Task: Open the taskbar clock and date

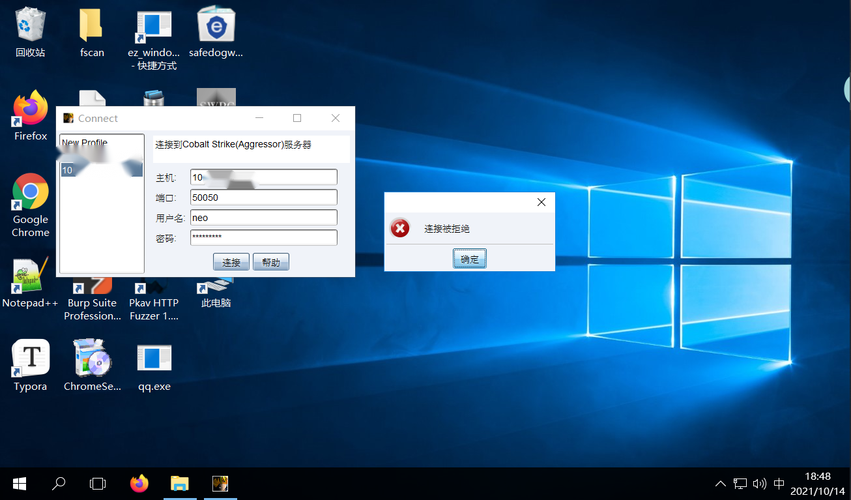Action: pos(818,483)
